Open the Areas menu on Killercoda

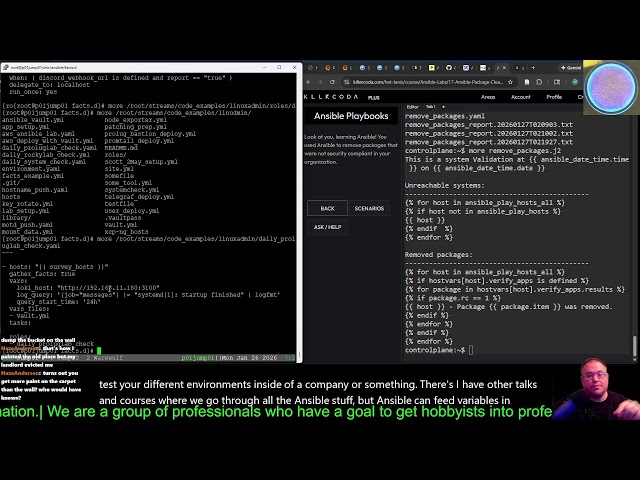[488, 97]
